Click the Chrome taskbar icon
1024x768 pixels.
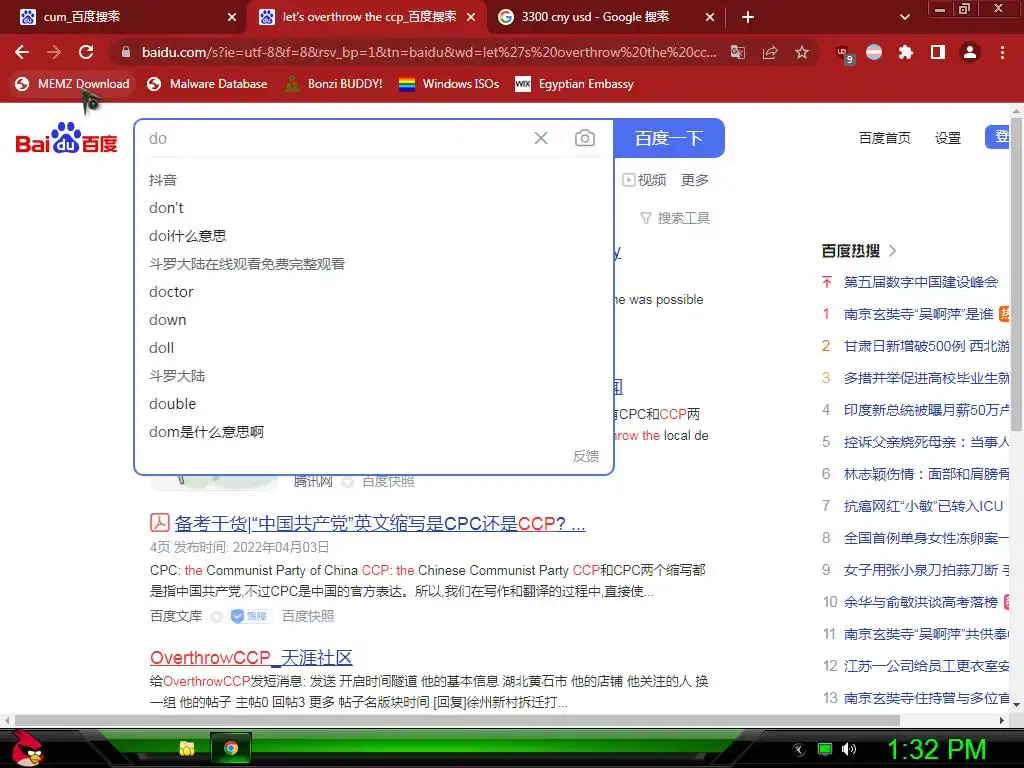click(x=231, y=748)
